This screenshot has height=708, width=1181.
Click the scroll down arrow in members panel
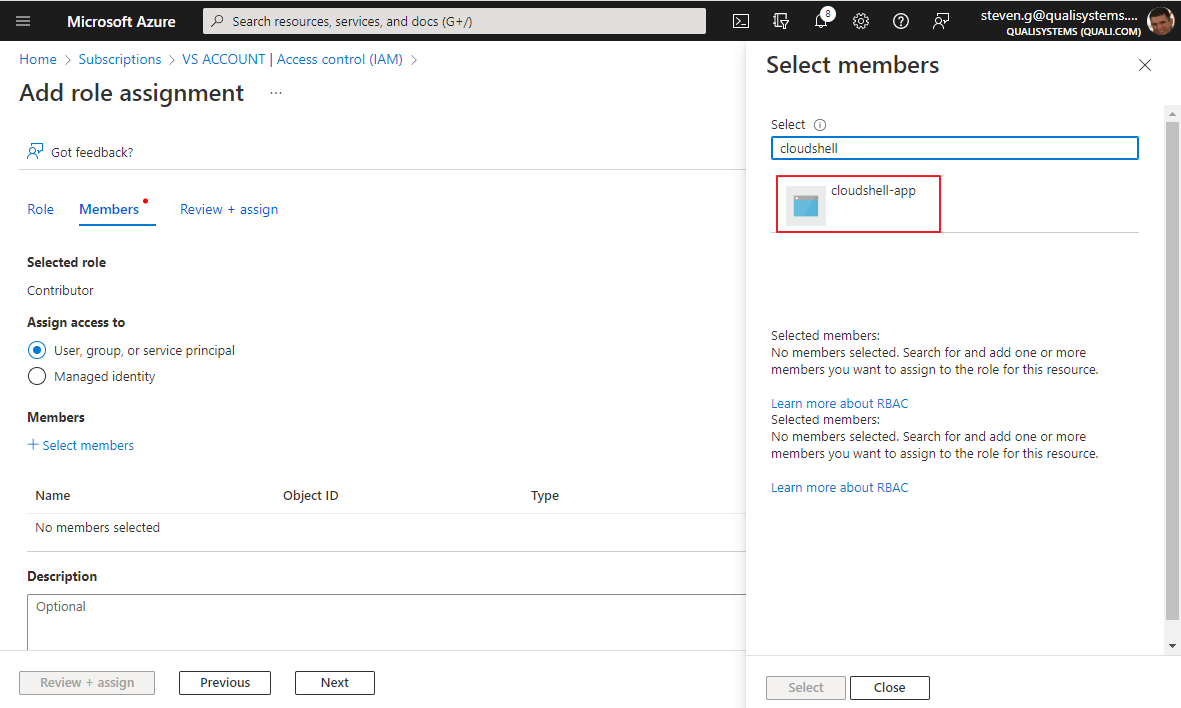(1173, 647)
